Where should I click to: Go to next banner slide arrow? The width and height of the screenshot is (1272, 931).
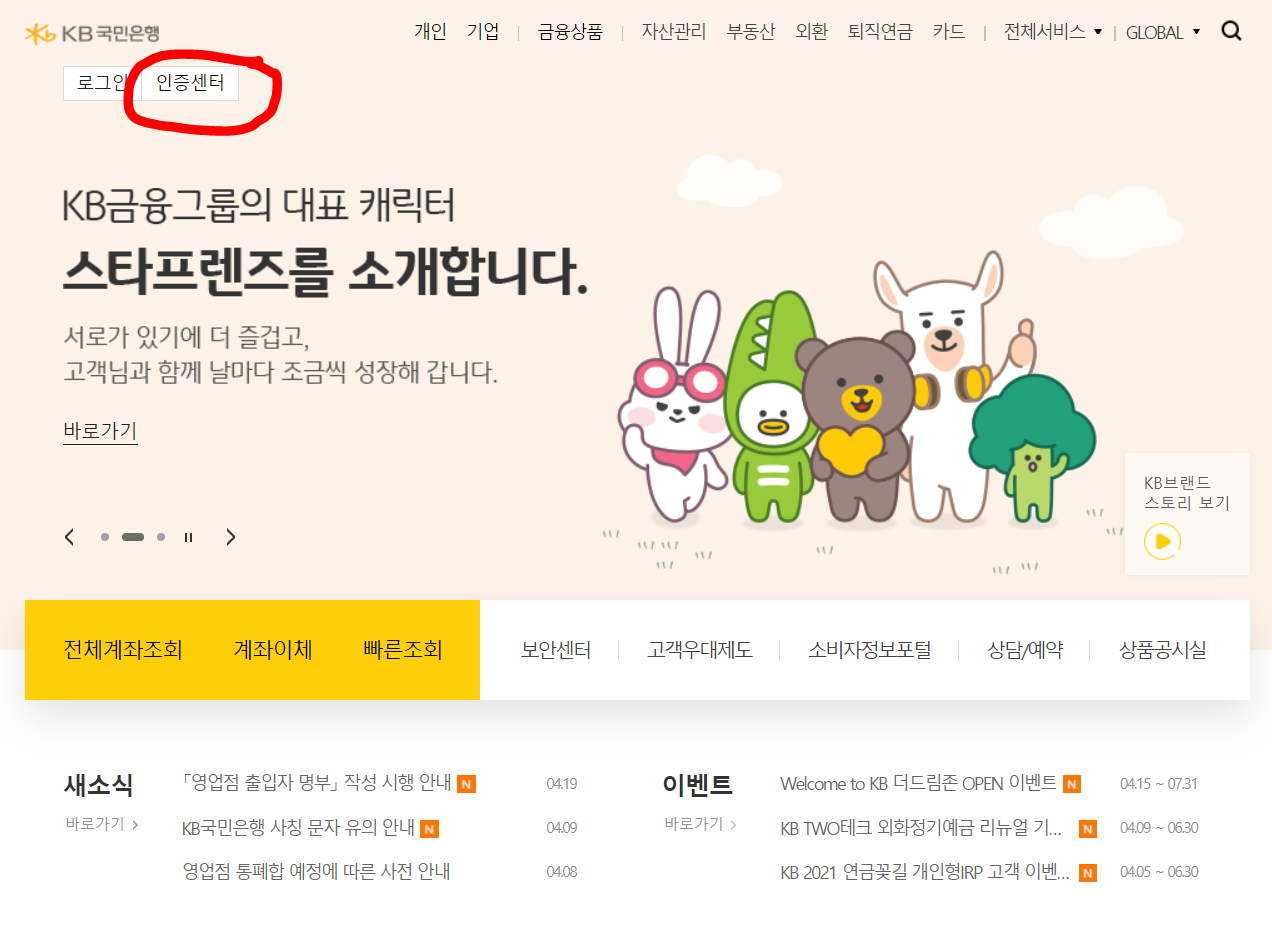231,537
